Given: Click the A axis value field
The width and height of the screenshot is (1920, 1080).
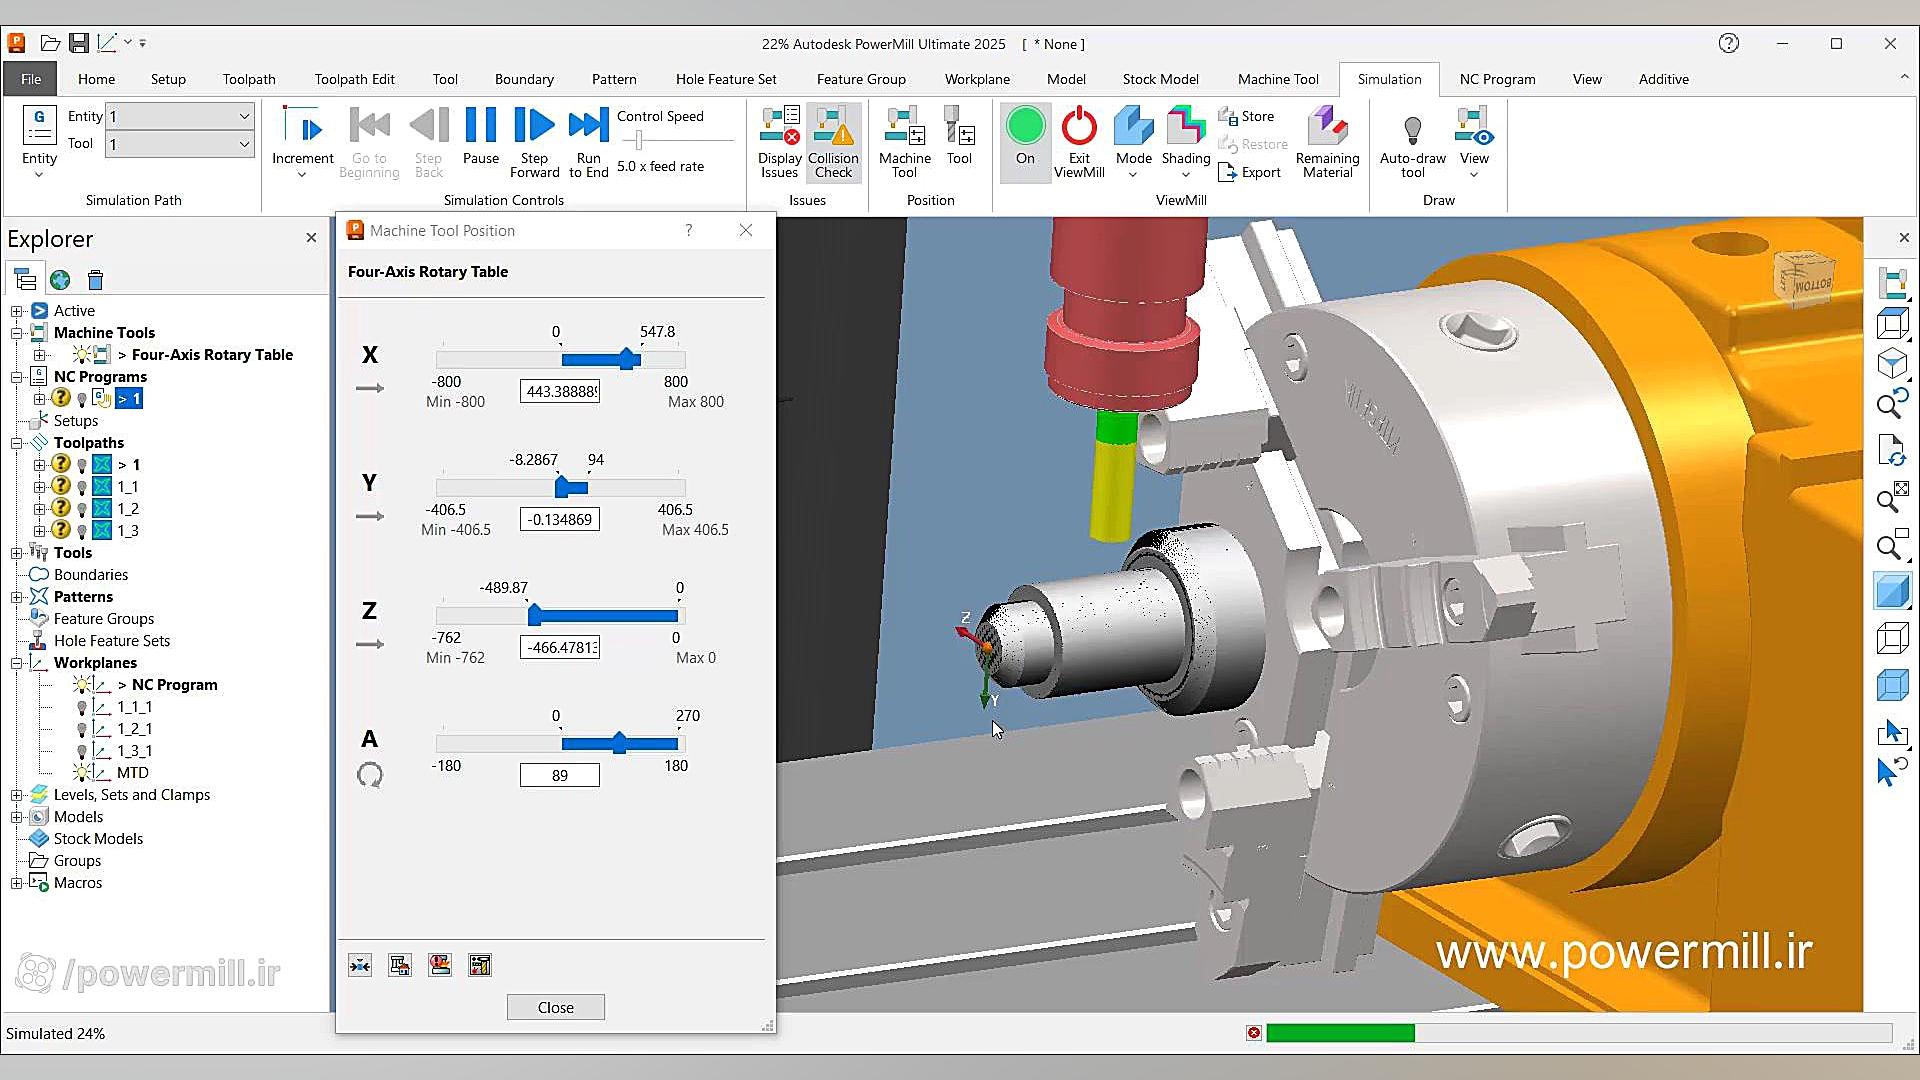Looking at the screenshot, I should coord(560,775).
